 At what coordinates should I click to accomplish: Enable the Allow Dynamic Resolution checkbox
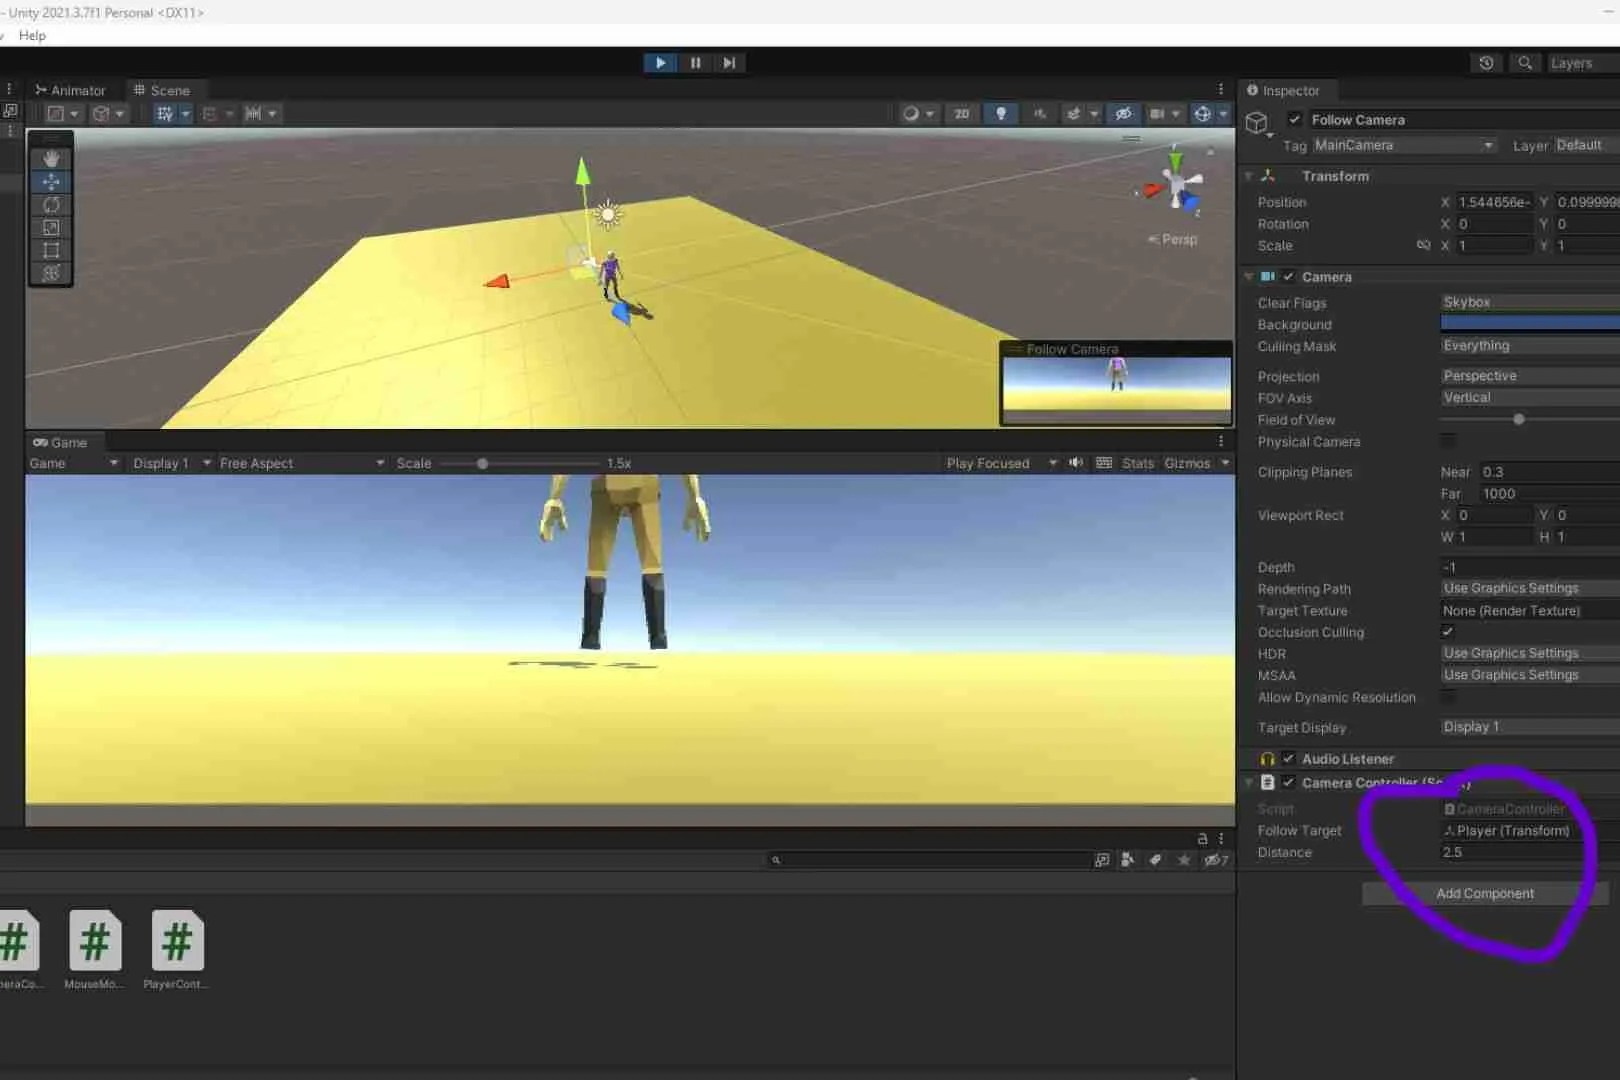pyautogui.click(x=1447, y=697)
